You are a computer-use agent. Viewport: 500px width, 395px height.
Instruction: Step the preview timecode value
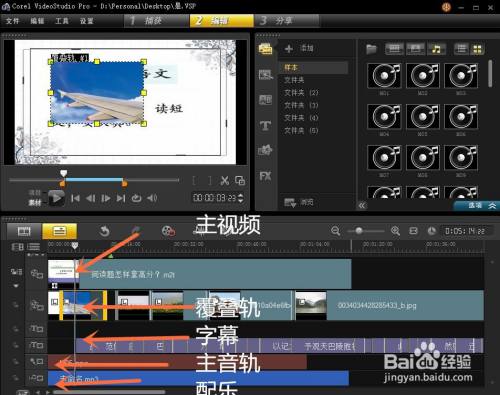[241, 198]
